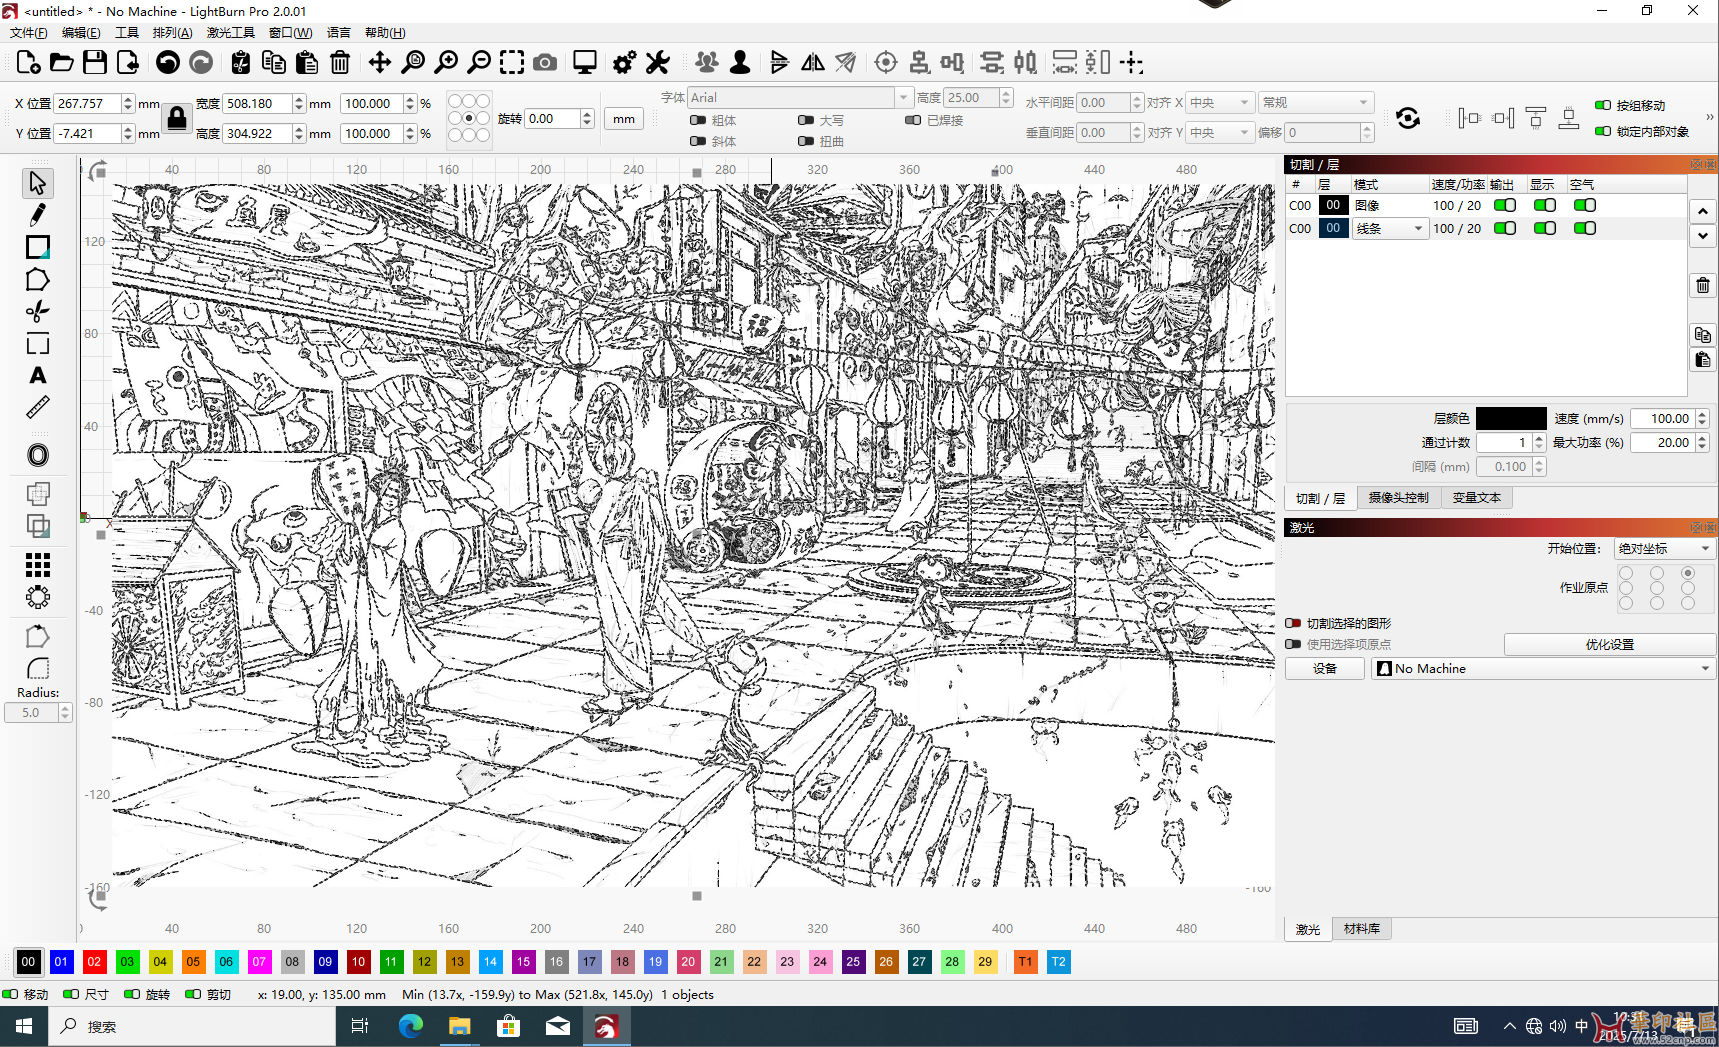
Task: Open Device settings wrench icon
Action: (x=657, y=62)
